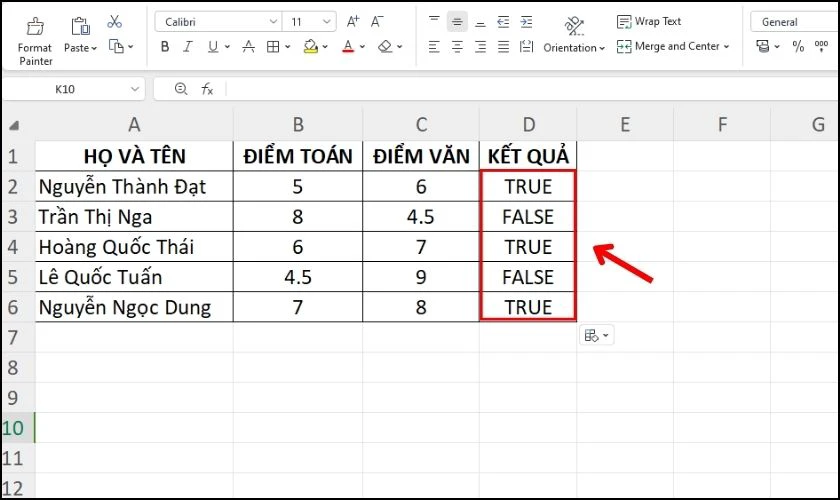Select row 10 header

click(x=18, y=428)
